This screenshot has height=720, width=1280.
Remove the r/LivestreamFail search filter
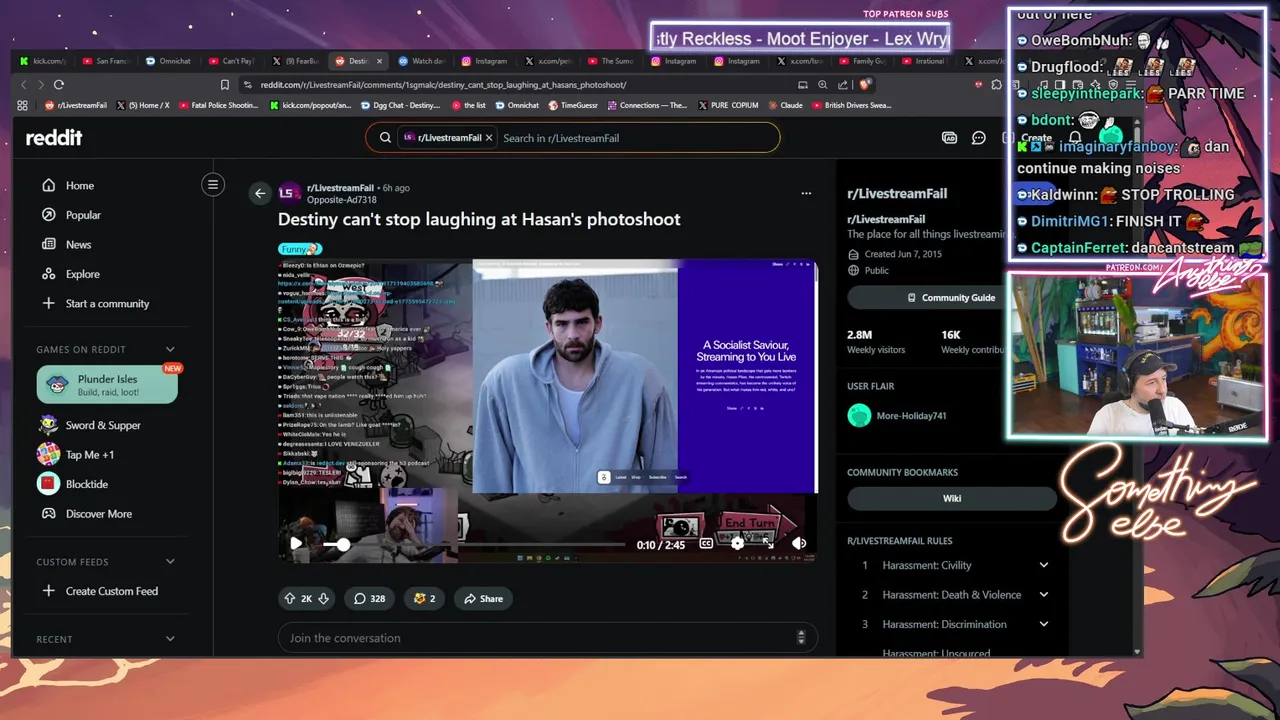pyautogui.click(x=489, y=138)
